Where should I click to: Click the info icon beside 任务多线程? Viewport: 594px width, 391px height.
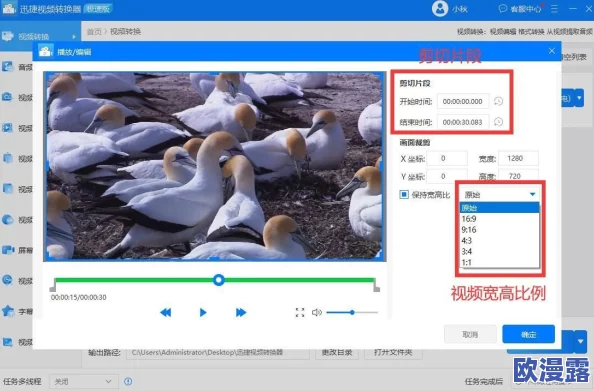128,381
